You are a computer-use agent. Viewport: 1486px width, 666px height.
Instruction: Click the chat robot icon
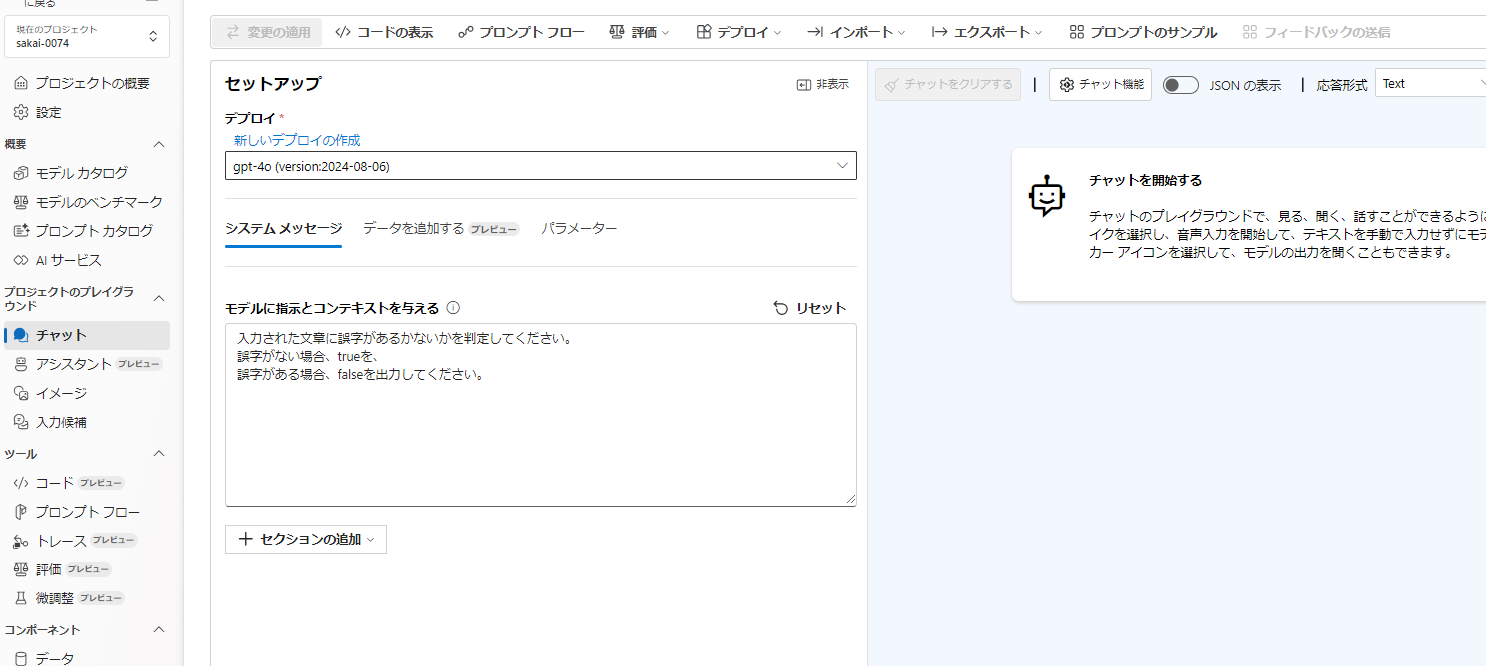pos(1046,196)
